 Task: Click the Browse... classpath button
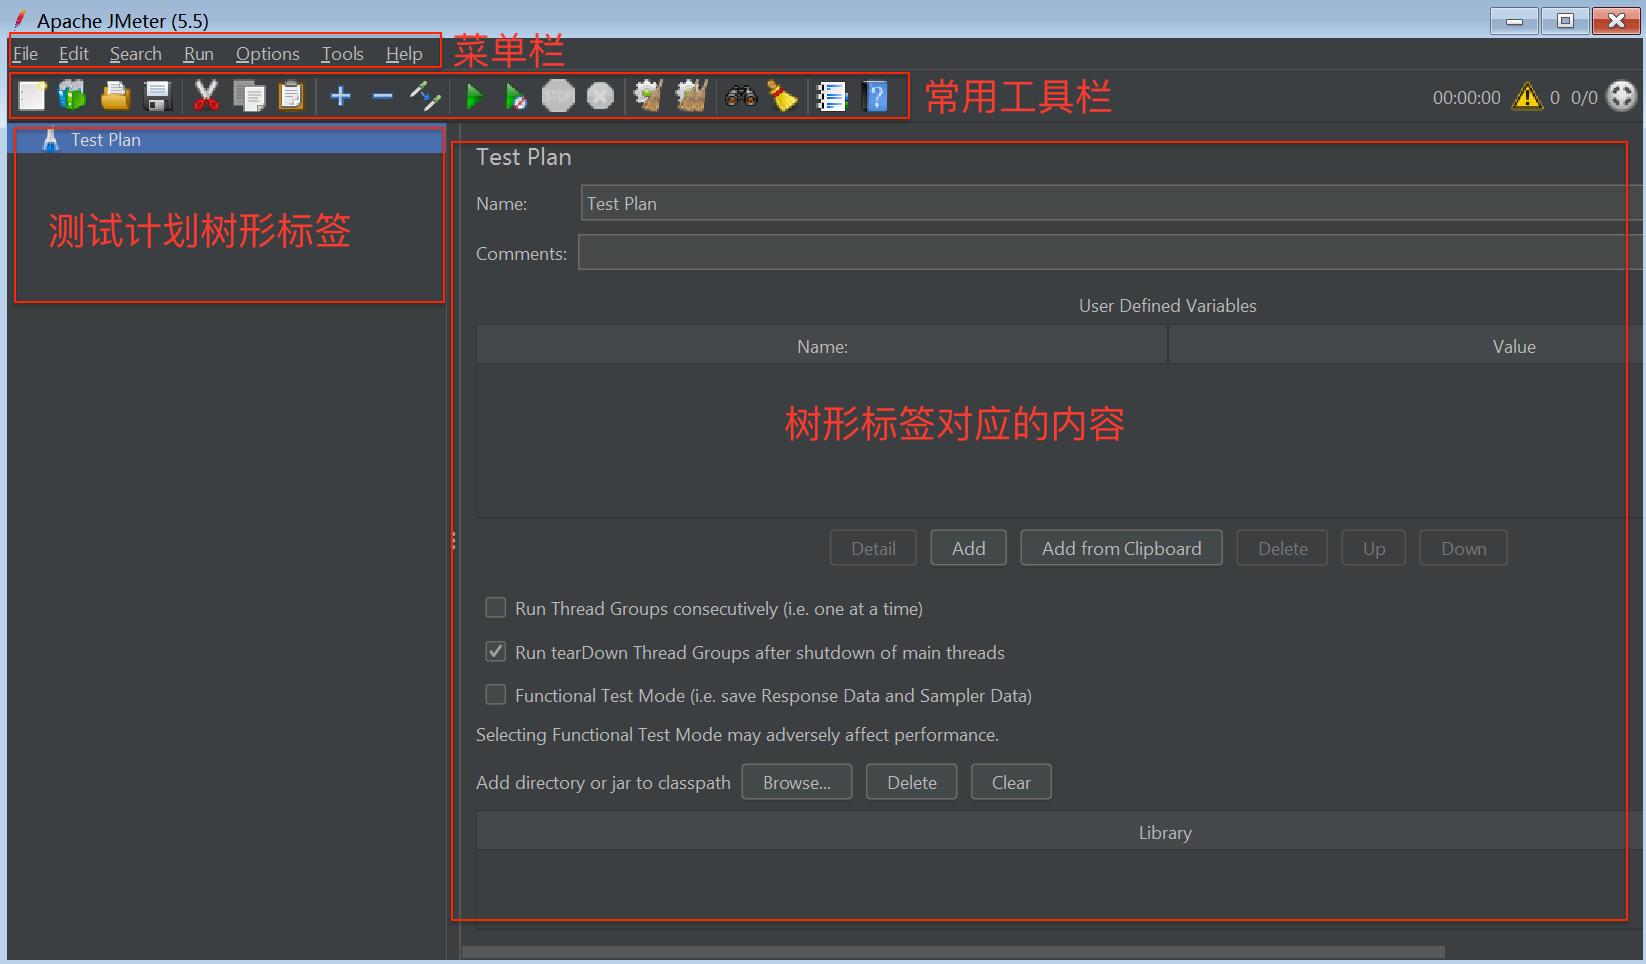tap(796, 782)
